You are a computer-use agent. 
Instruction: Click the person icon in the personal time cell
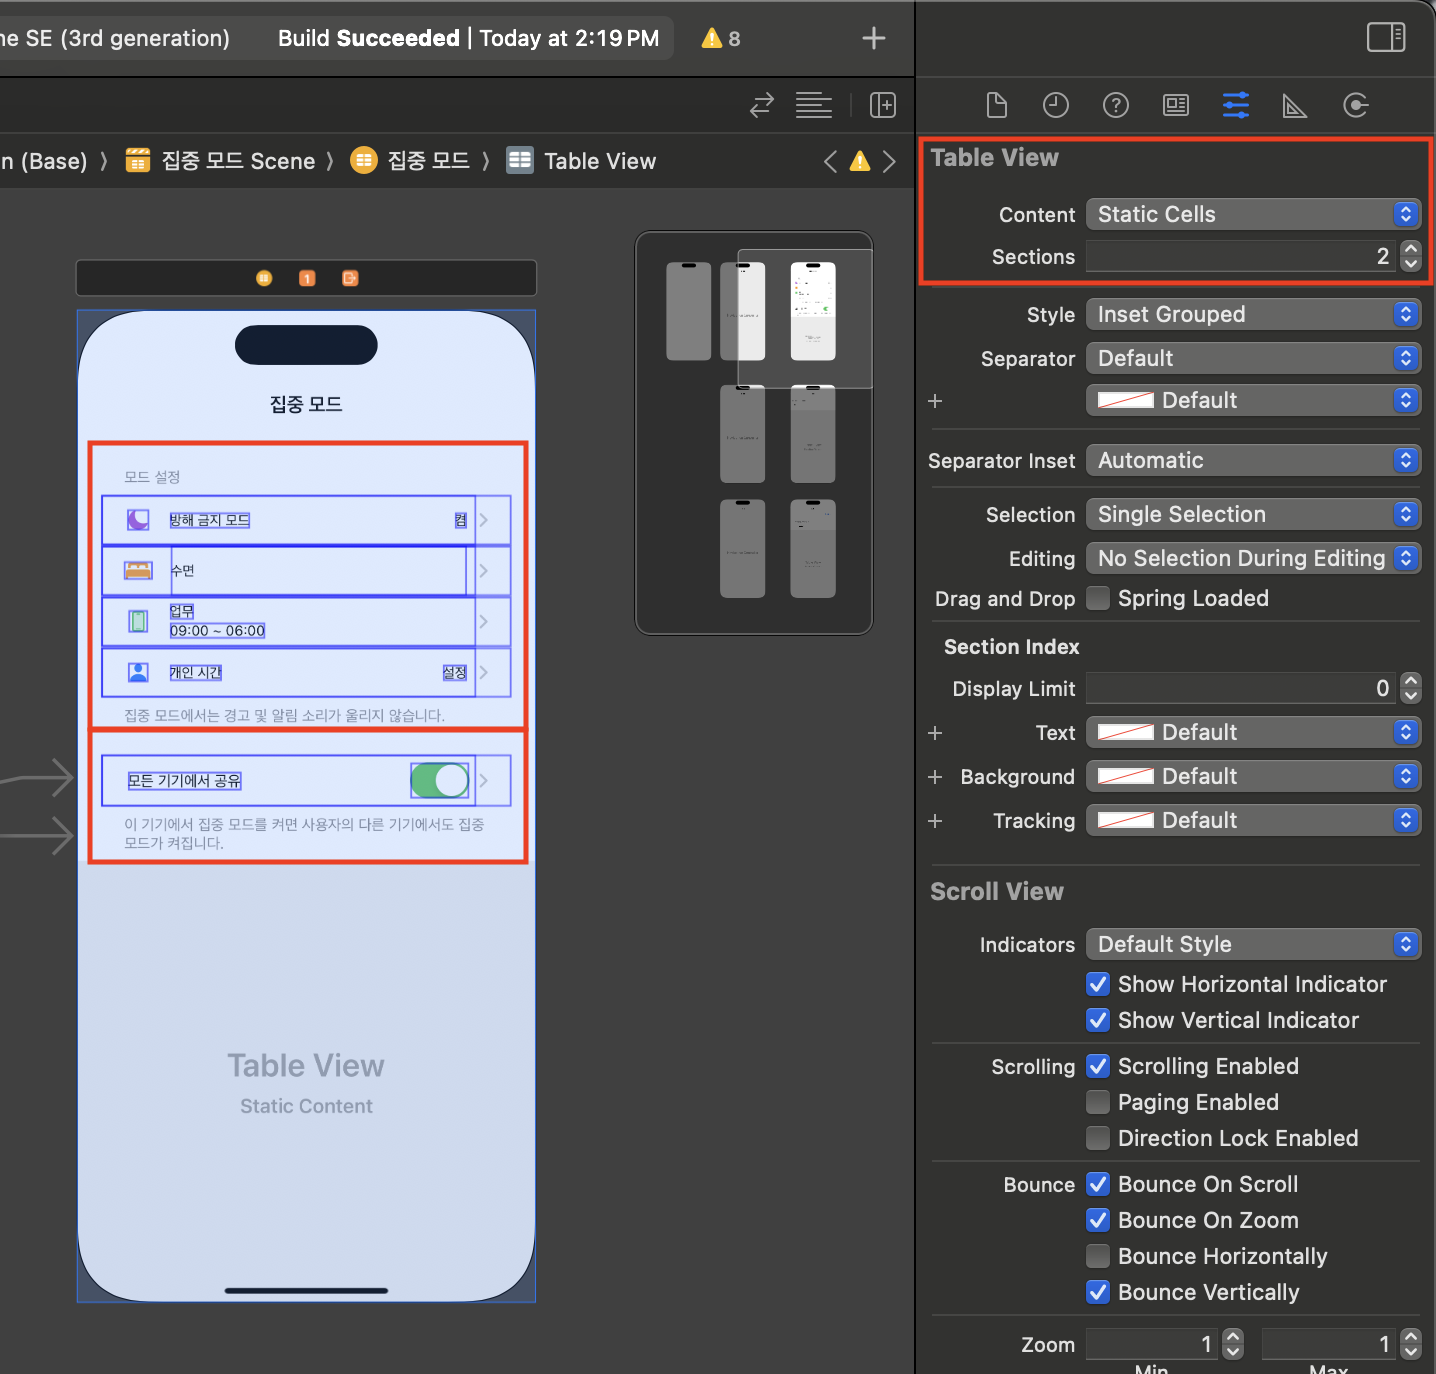pyautogui.click(x=138, y=672)
